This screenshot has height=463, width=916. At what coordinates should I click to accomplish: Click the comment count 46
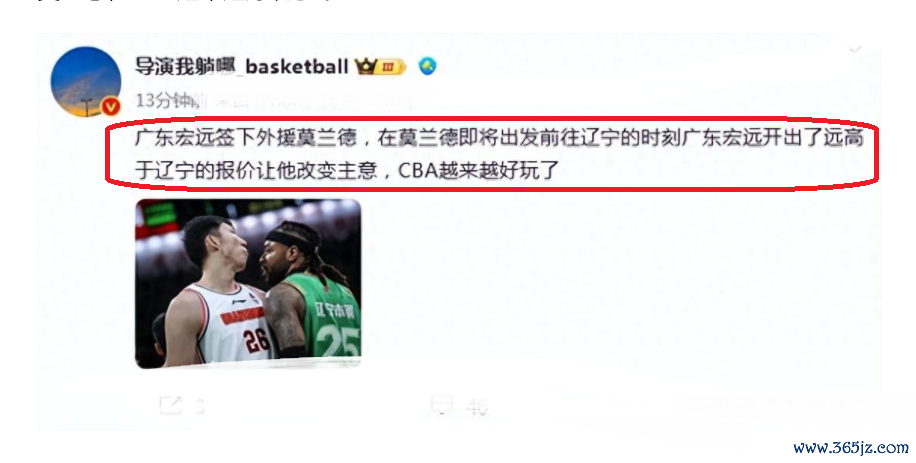(x=477, y=406)
